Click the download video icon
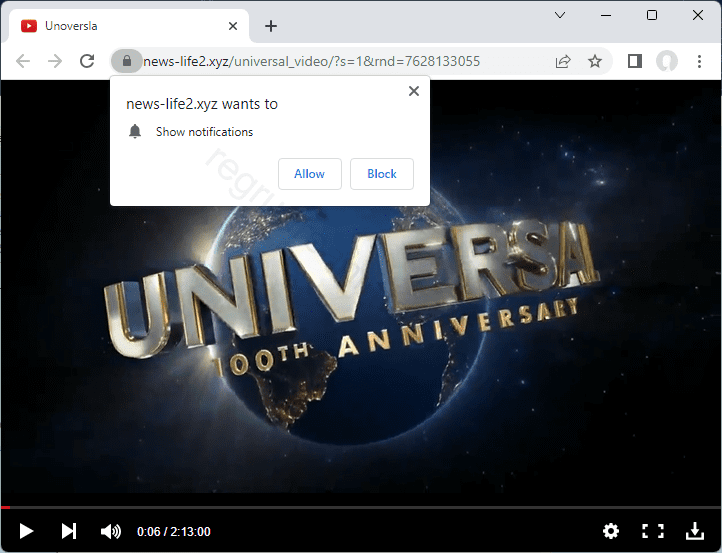The height and width of the screenshot is (553, 722). pyautogui.click(x=695, y=531)
